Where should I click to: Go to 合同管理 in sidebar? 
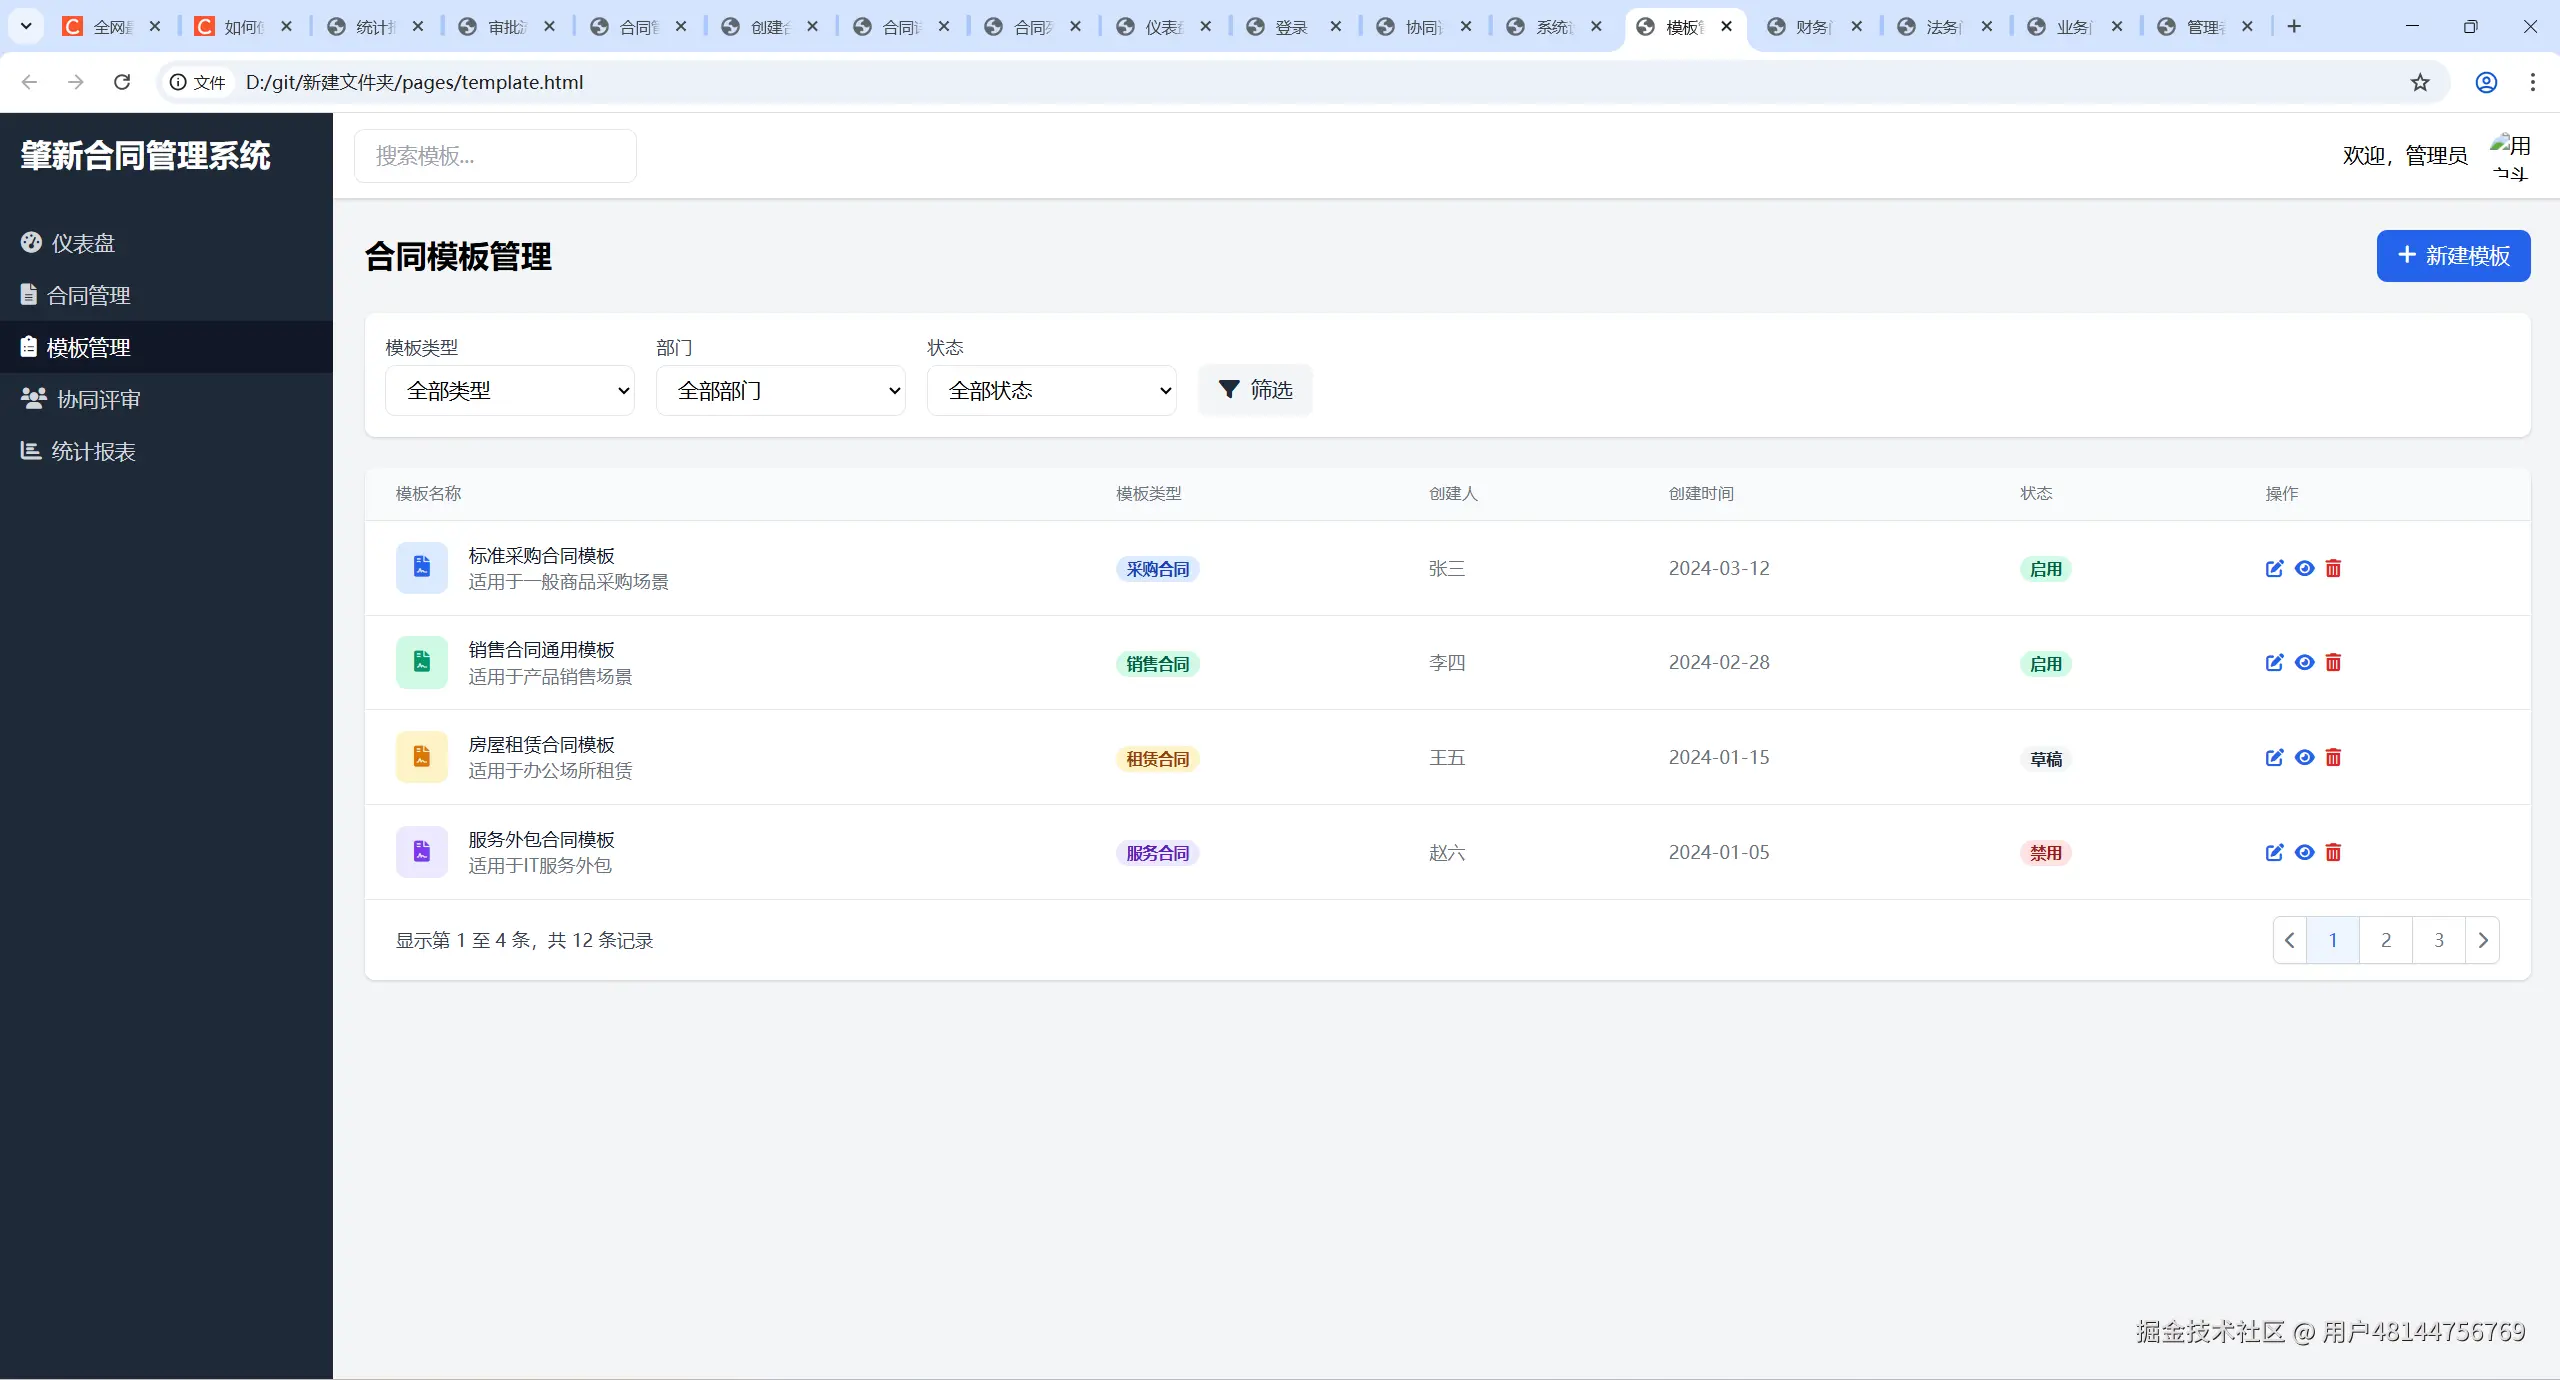point(88,295)
